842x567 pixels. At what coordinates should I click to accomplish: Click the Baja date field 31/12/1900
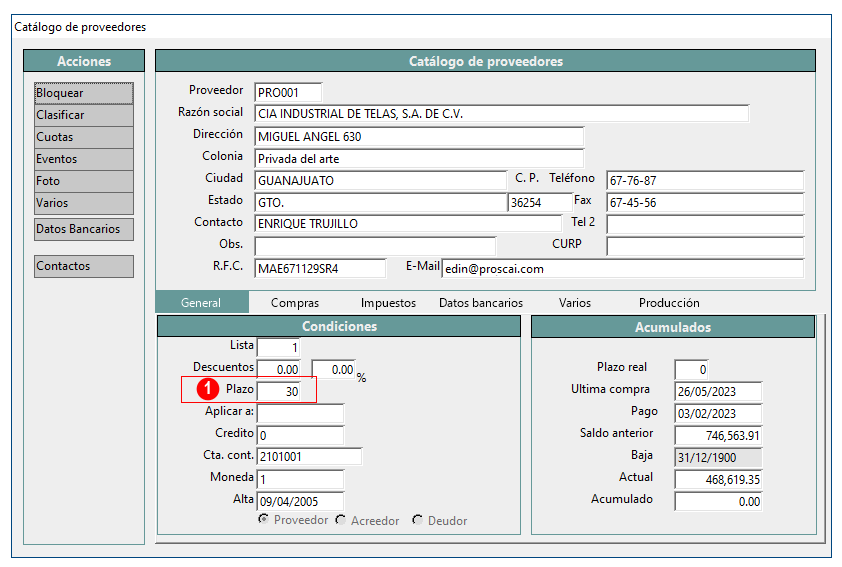(718, 457)
